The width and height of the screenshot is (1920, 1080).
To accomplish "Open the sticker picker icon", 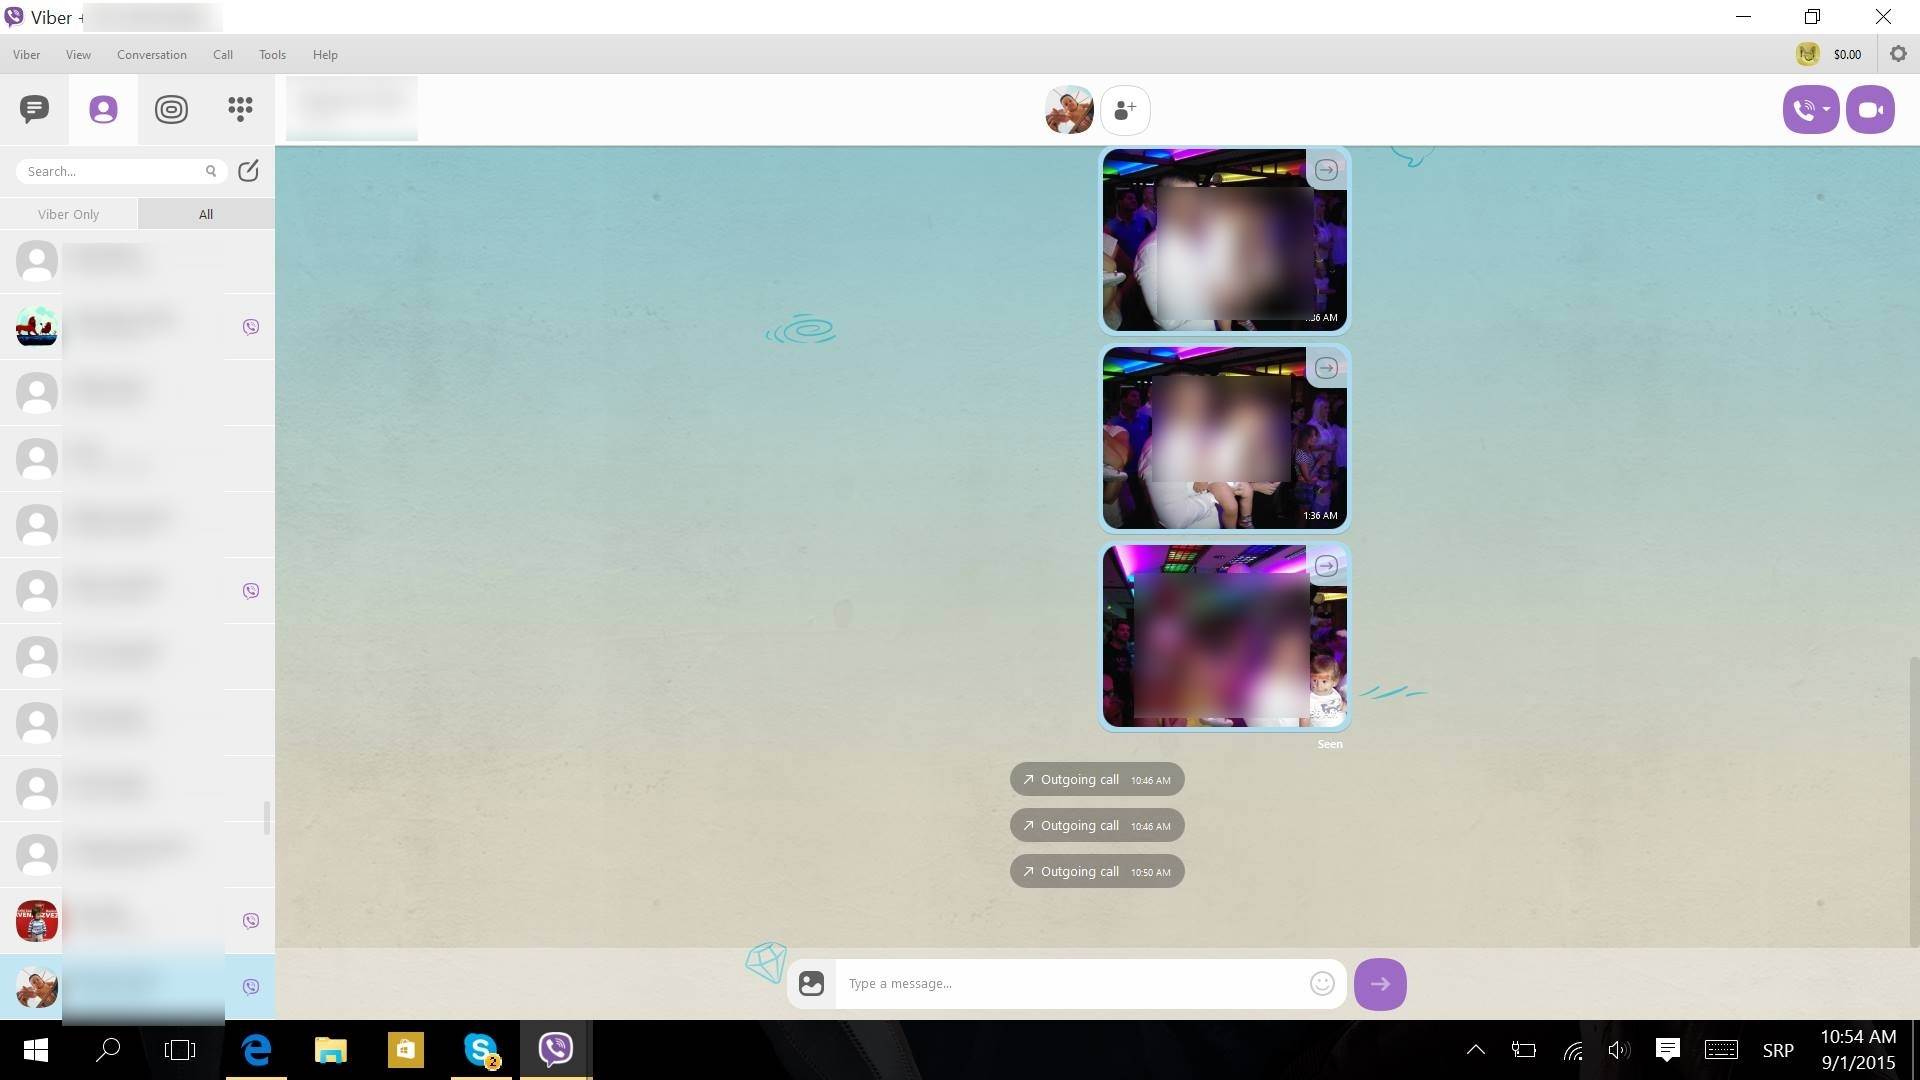I will [811, 984].
